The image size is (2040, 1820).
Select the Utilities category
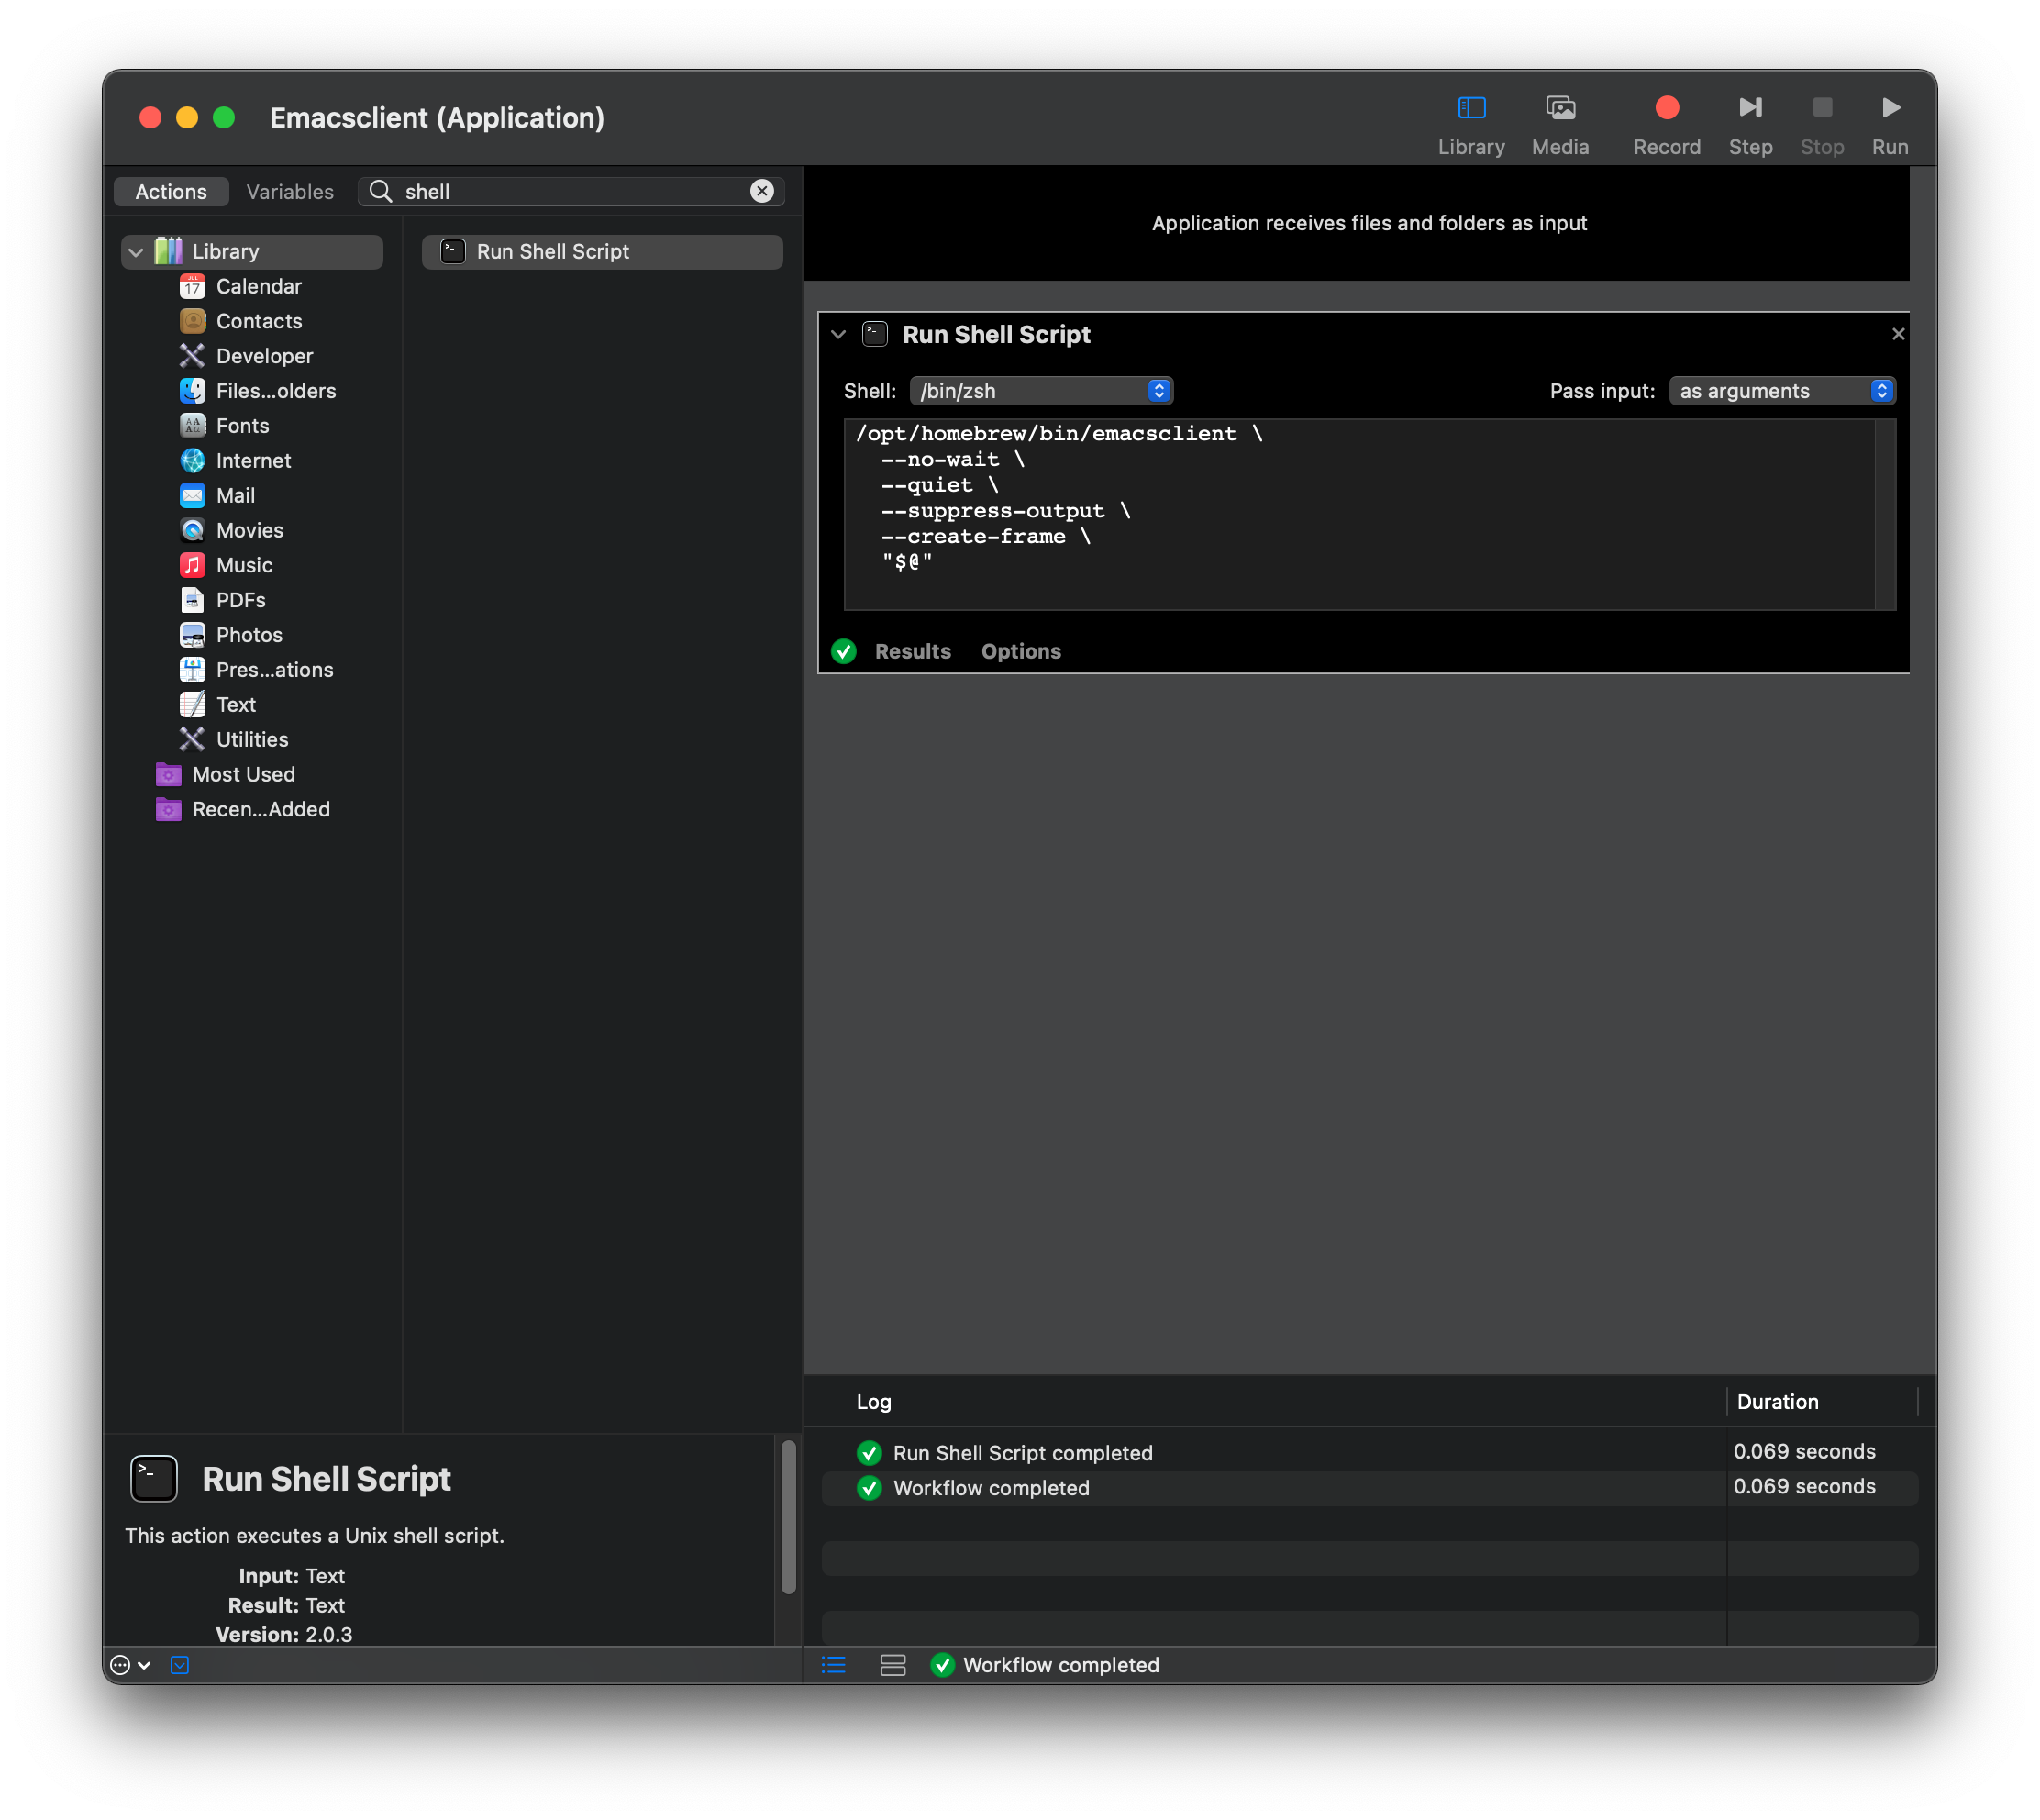coord(252,741)
